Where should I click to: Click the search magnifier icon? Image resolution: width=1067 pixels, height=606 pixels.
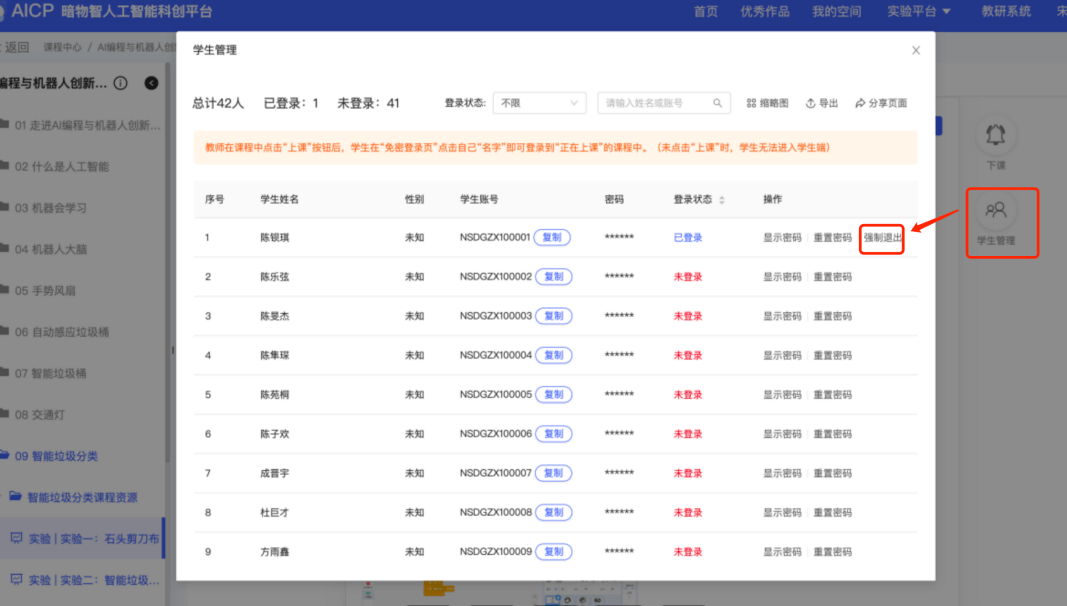coord(717,103)
